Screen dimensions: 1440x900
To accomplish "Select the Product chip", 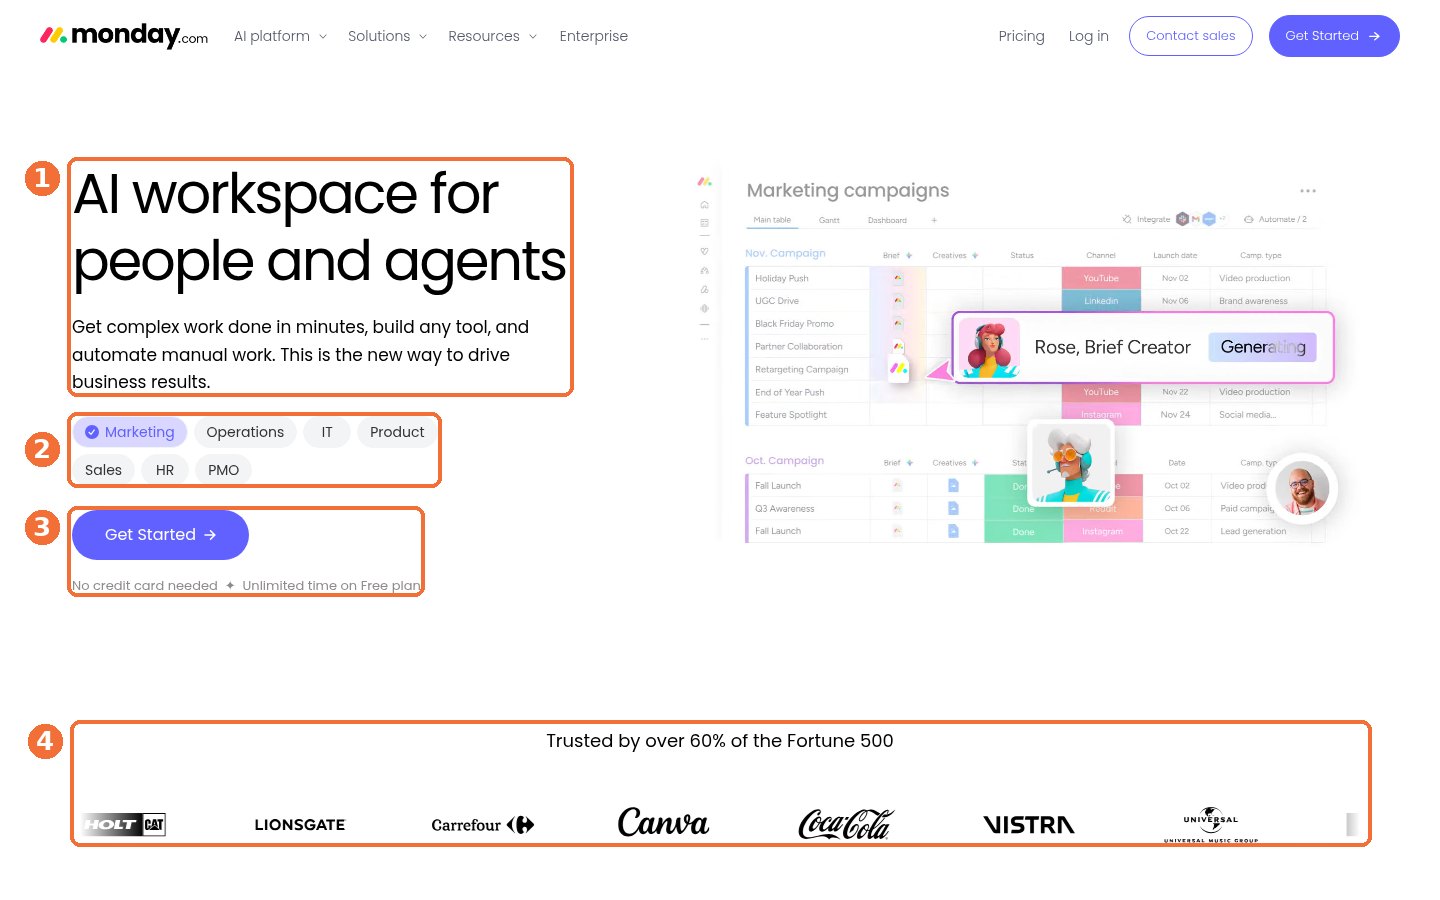I will 397,432.
